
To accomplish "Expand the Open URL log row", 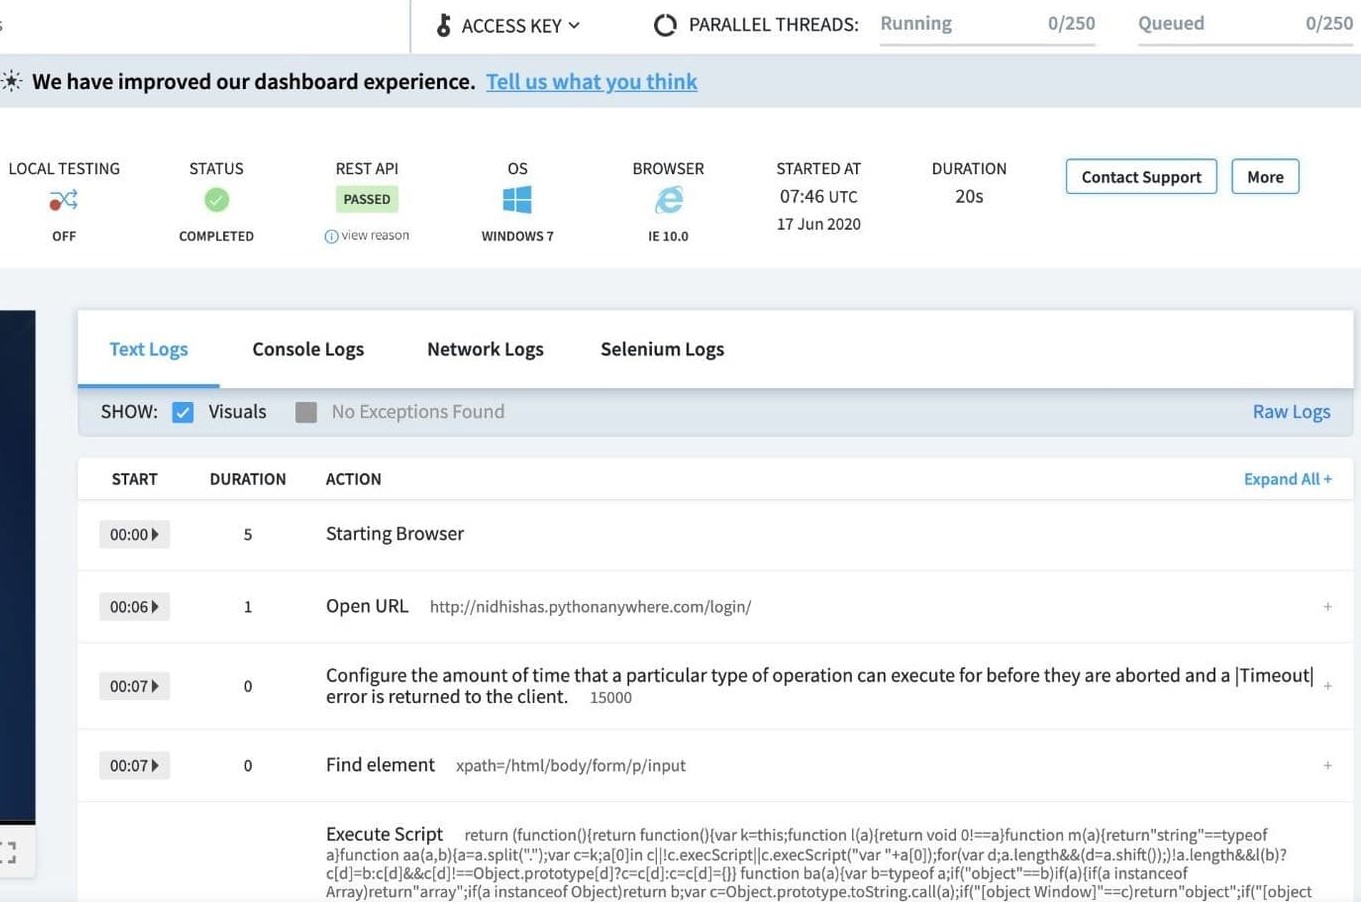I will 1327,607.
